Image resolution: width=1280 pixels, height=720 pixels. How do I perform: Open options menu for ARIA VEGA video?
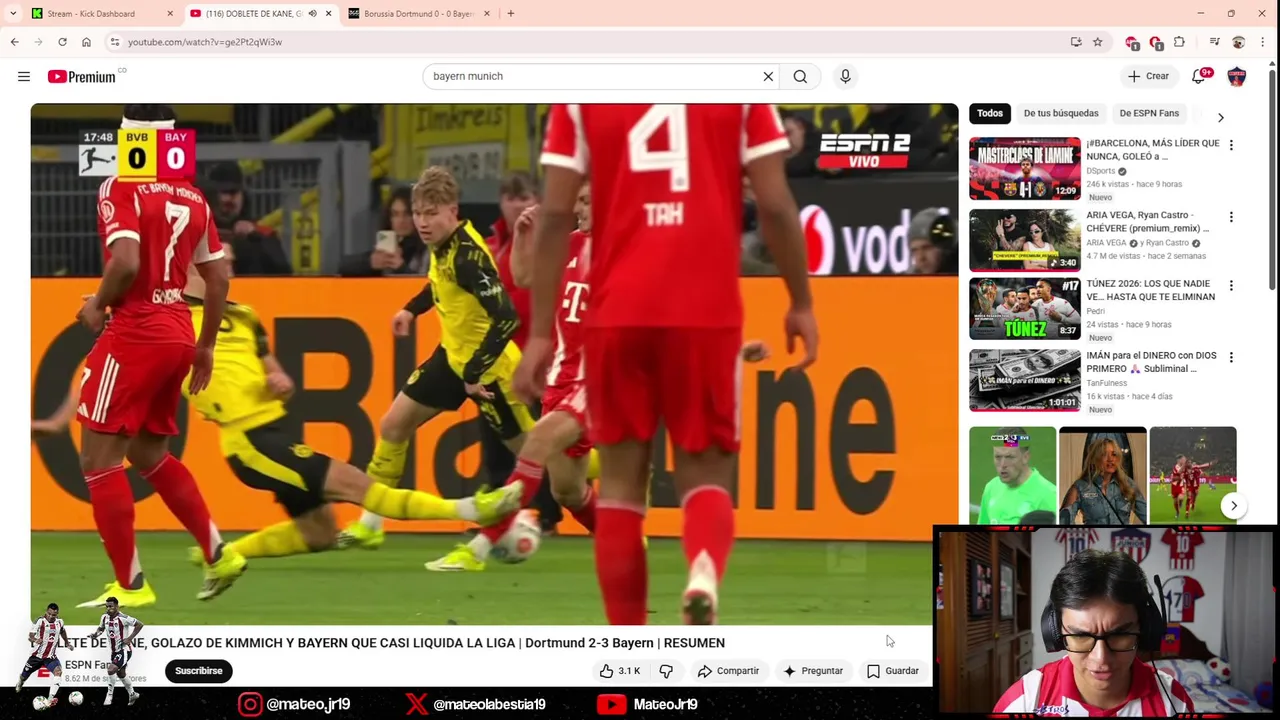tap(1231, 217)
